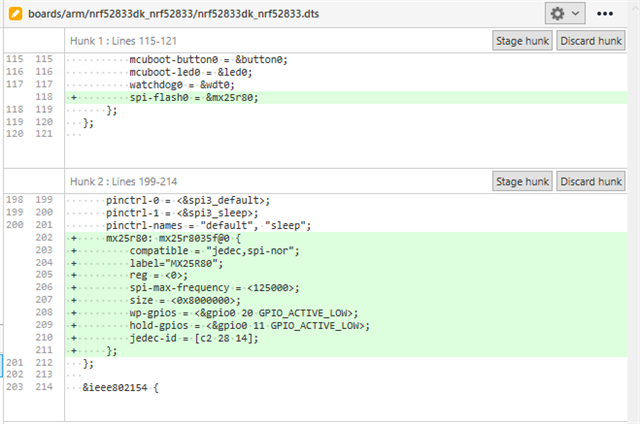Discard hunk 2 changes
This screenshot has height=424, width=640.
591,181
